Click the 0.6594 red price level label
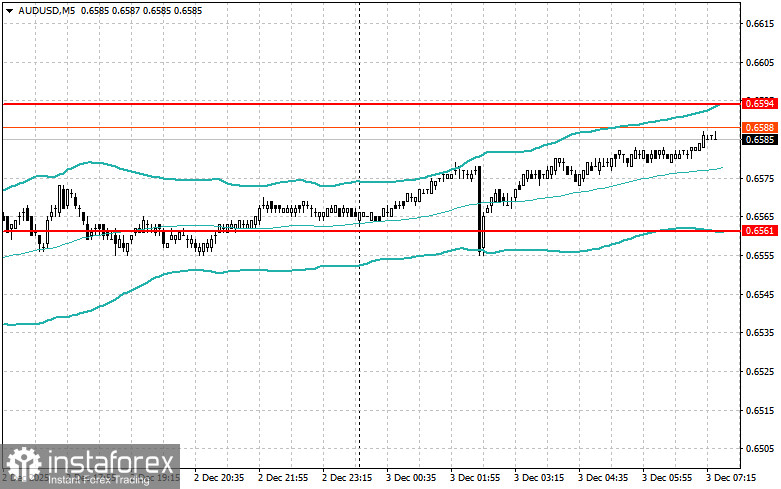 [760, 104]
